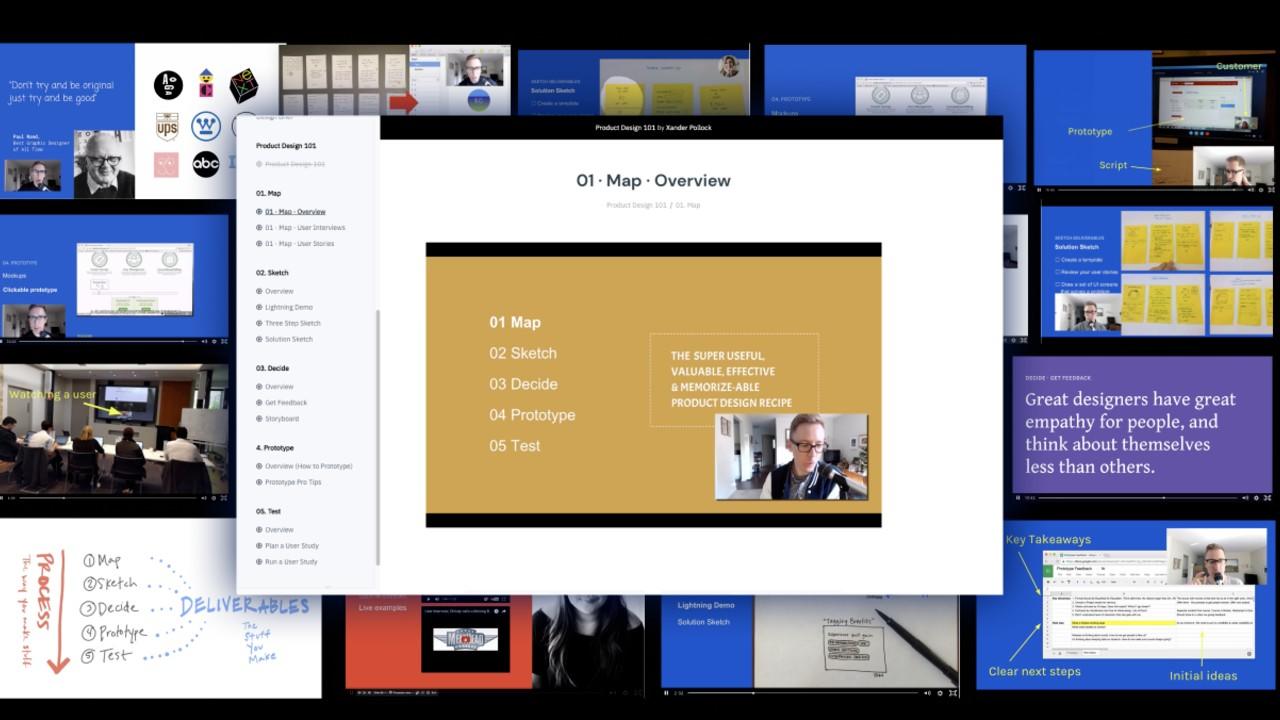Open the struck-through Product Design 101 sidebar link
This screenshot has width=1280, height=720.
point(295,164)
